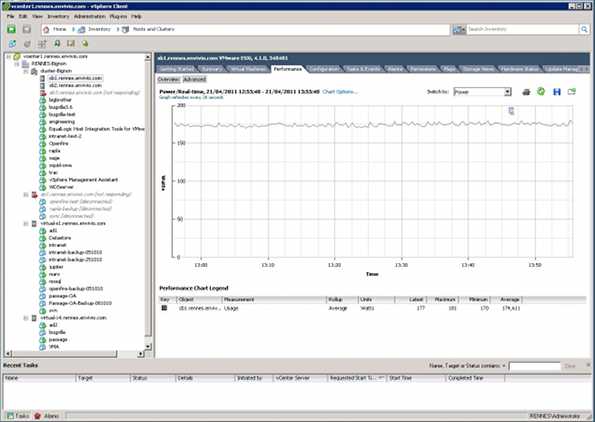Click the Save chart floppy icon
Screen dimensions: 595x422
tap(557, 92)
